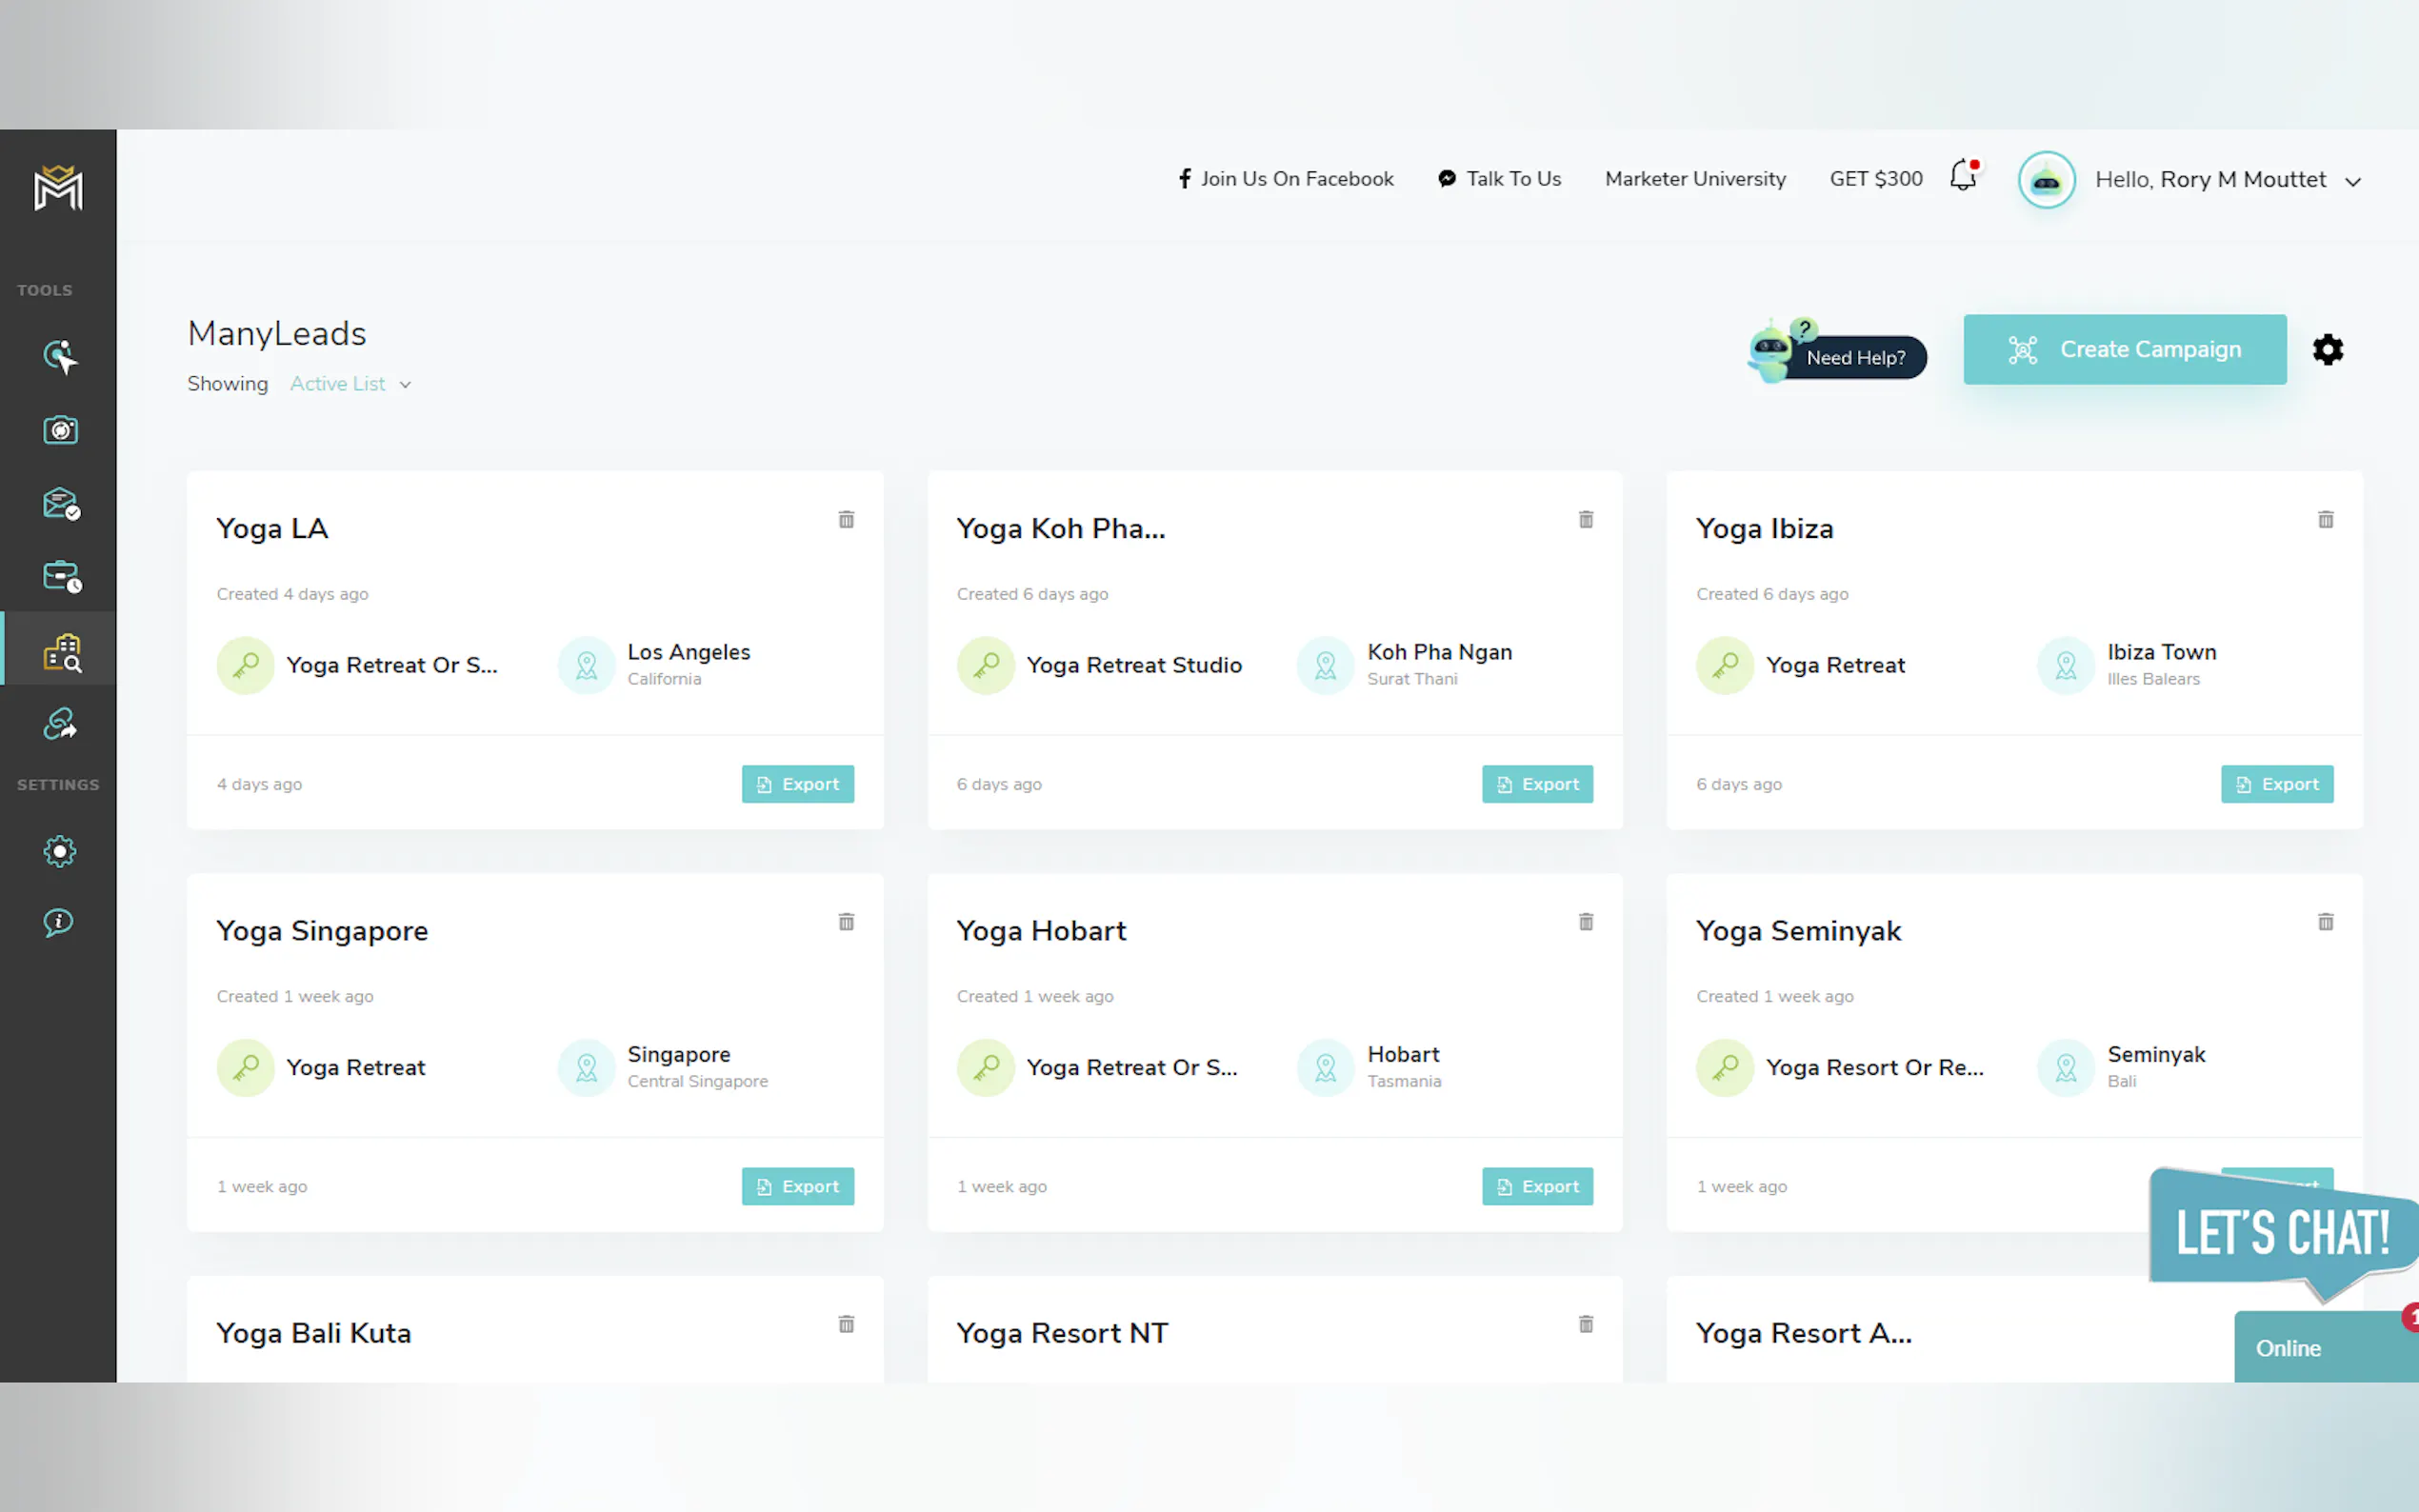Open the info chat bubble in sidebar
Image resolution: width=2419 pixels, height=1512 pixels.
[x=59, y=922]
